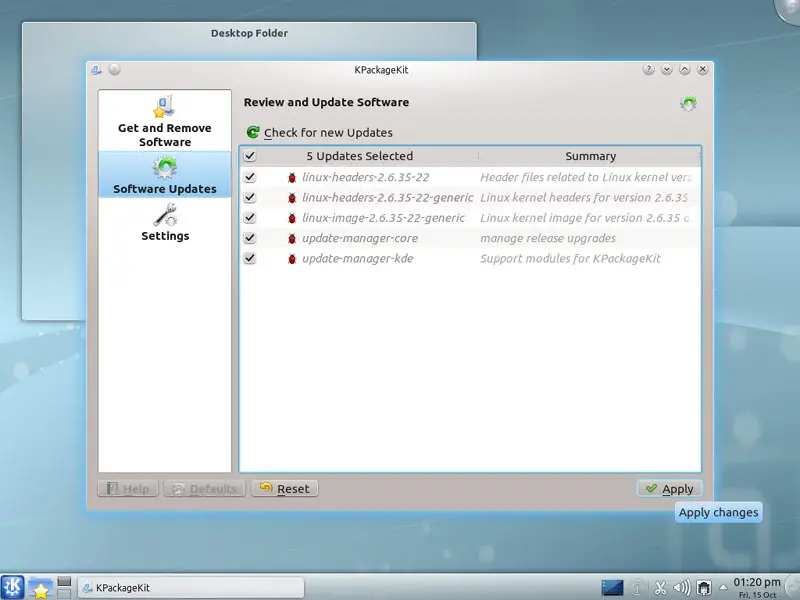Uncheck linux-headers-2.6.35-22 update
Viewport: 800px width, 600px height.
click(249, 177)
